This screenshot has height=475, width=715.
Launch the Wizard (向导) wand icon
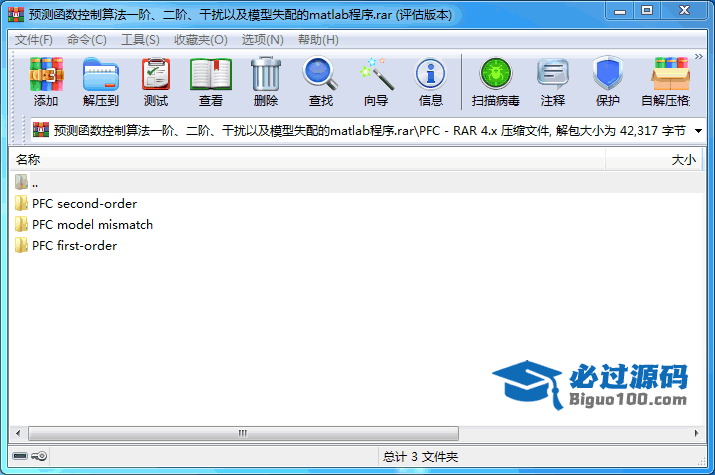[376, 82]
